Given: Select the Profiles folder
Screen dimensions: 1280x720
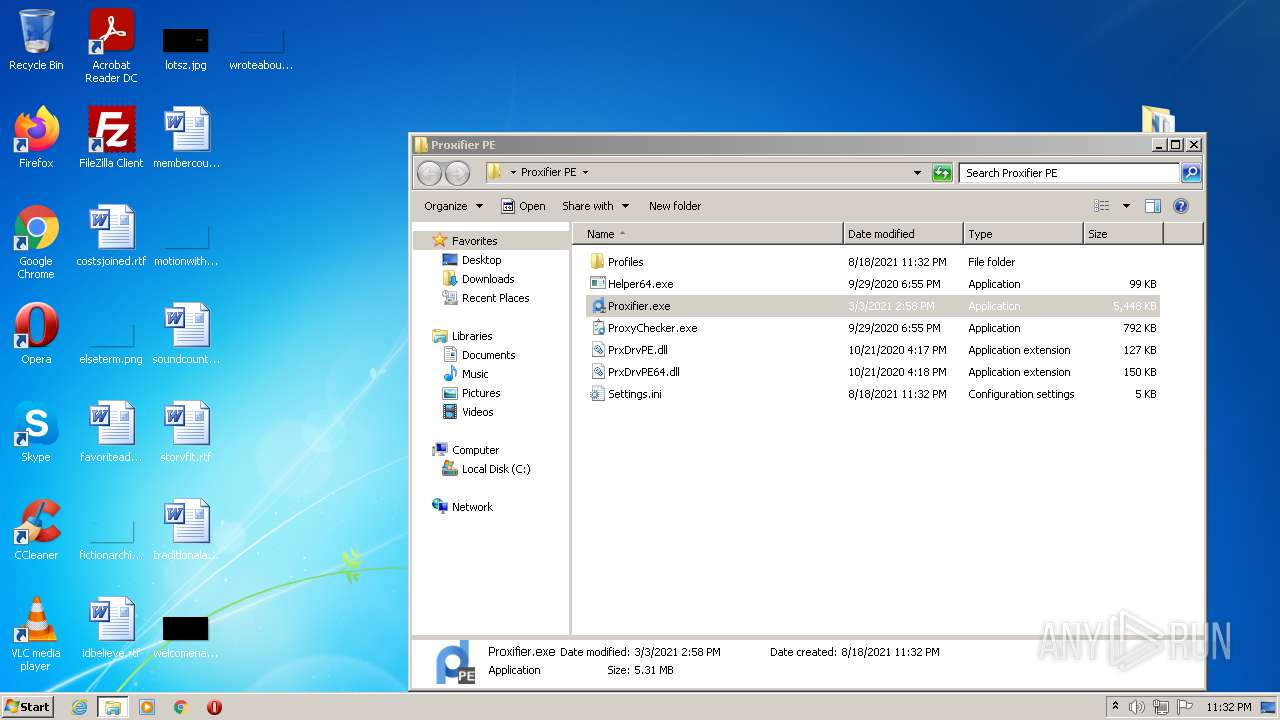Looking at the screenshot, I should [626, 262].
